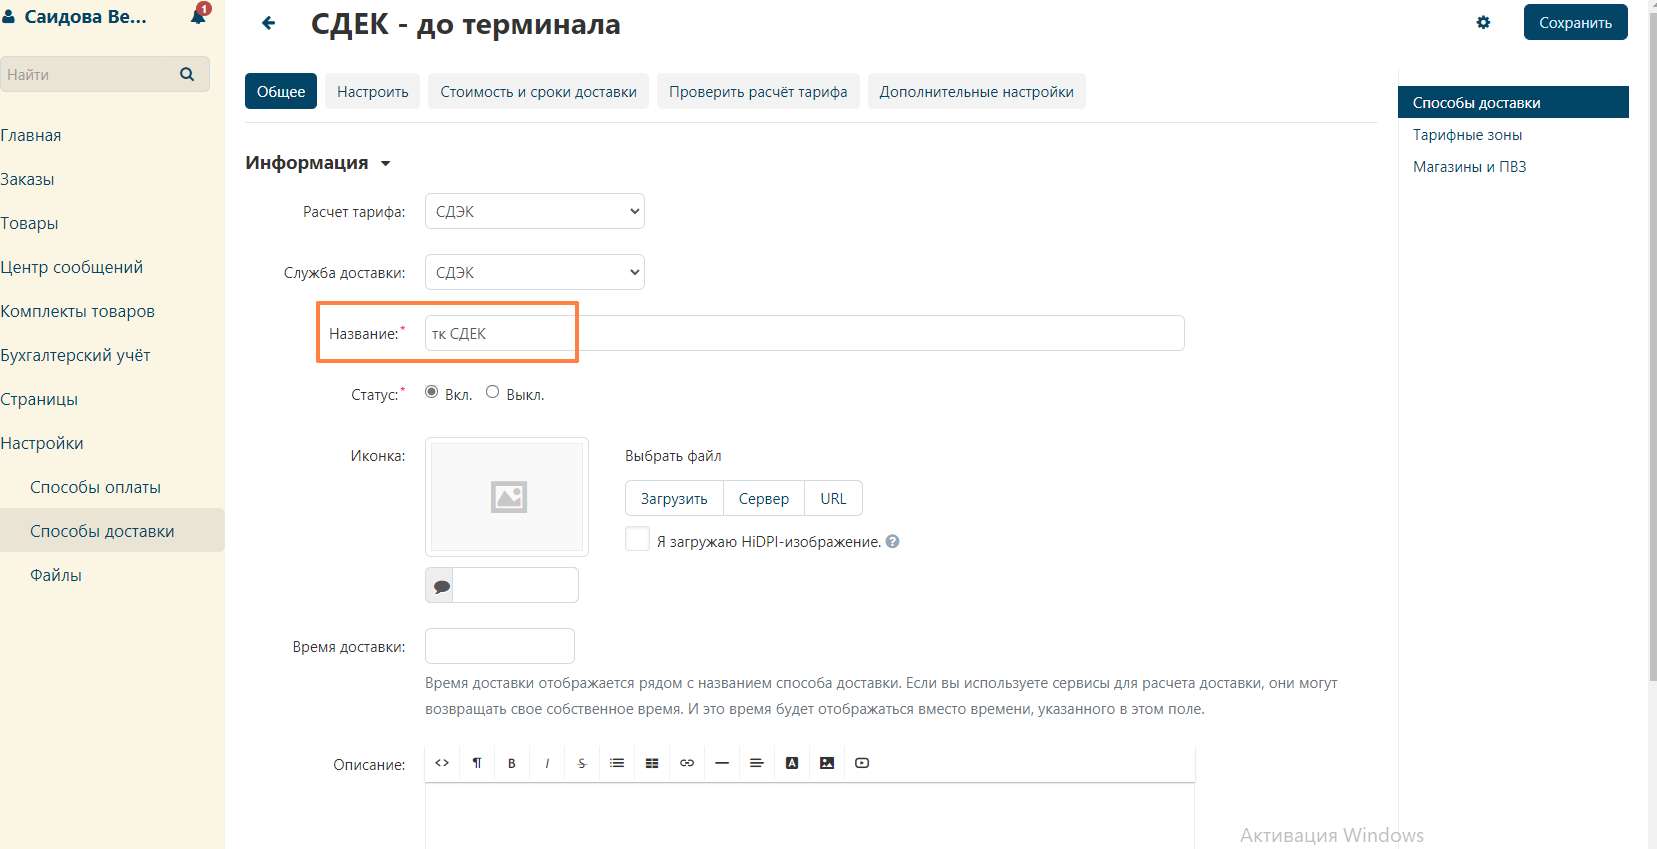Toggle HTML source code view
The image size is (1657, 849).
442,763
